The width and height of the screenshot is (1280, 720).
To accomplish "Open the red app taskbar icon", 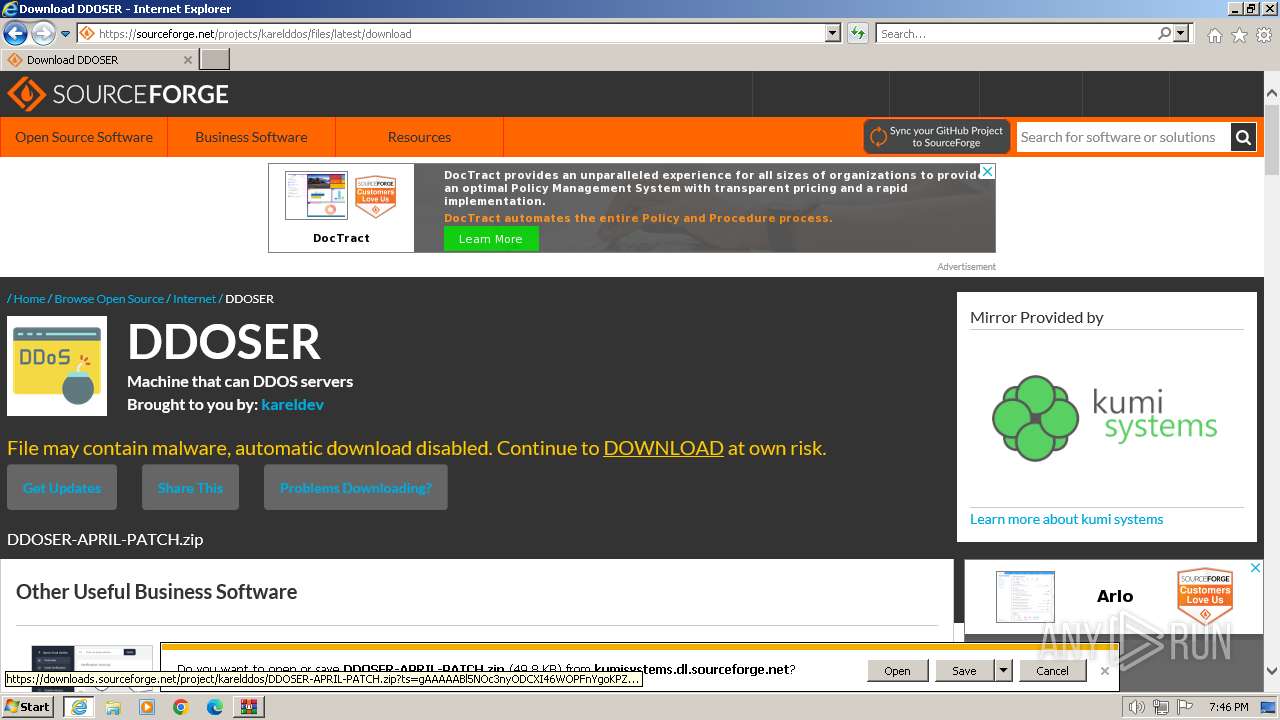I will pyautogui.click(x=248, y=707).
